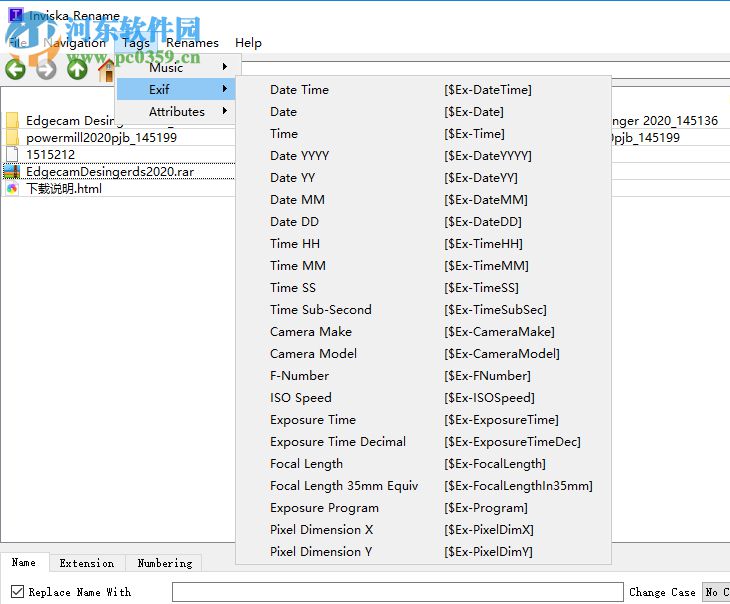Expand the Attributes submenu arrow
This screenshot has width=730, height=604.
pos(225,111)
